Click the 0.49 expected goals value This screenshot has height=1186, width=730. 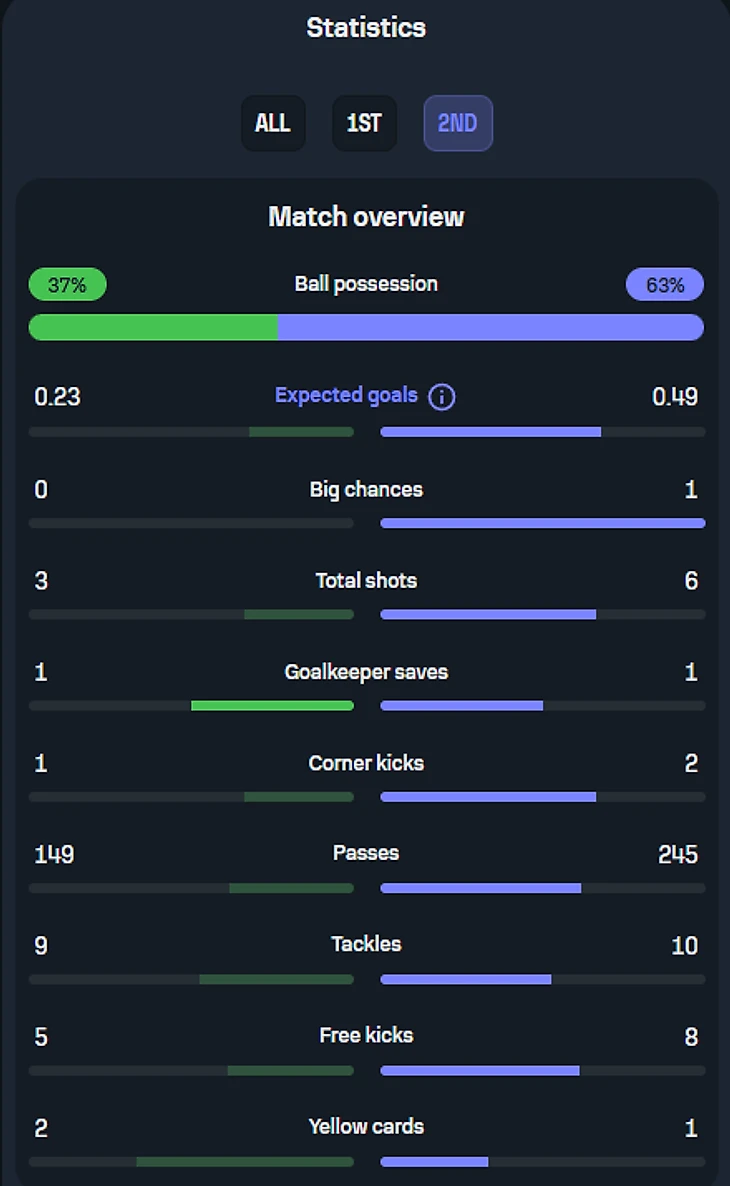[674, 397]
